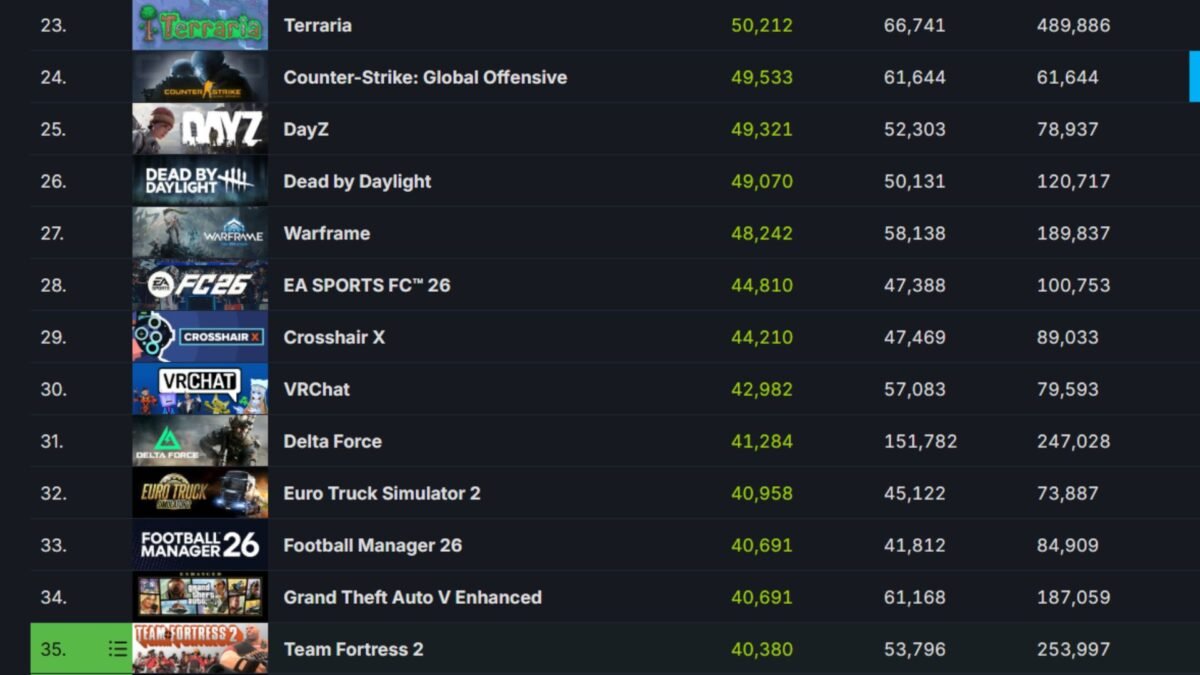Click the list icon on row 35

pos(118,649)
